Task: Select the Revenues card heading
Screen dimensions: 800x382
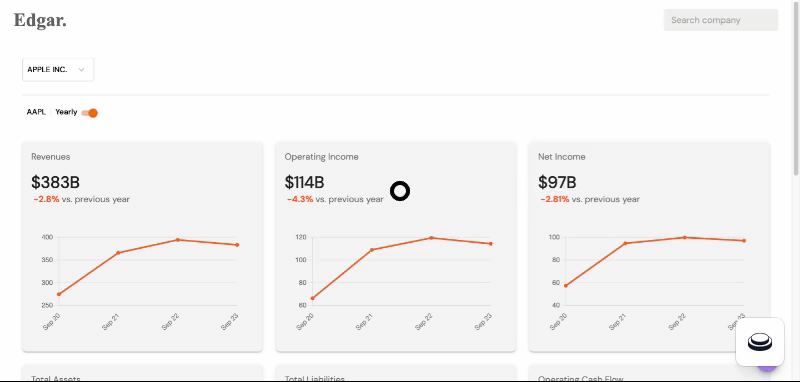Action: click(x=51, y=157)
